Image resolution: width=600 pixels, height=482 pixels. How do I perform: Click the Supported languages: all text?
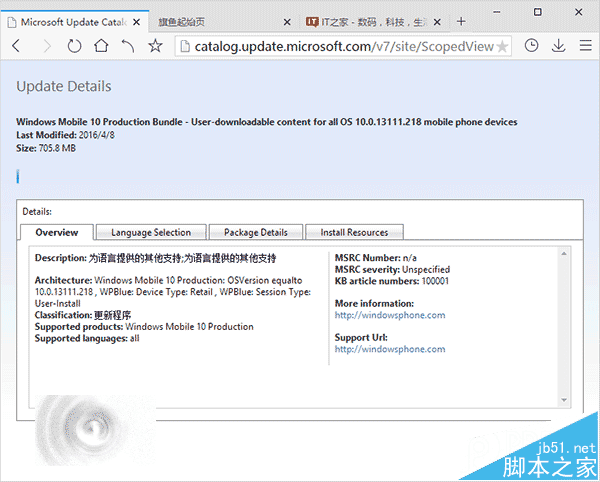coord(87,339)
